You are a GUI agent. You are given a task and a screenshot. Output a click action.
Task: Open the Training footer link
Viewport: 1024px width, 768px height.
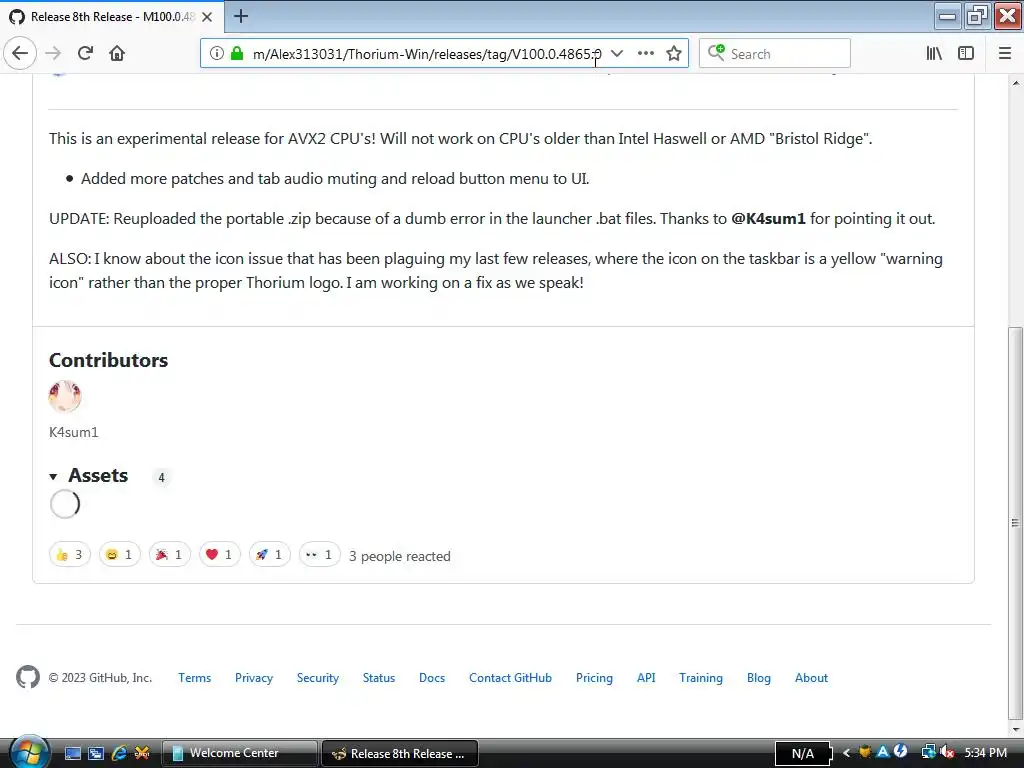701,678
